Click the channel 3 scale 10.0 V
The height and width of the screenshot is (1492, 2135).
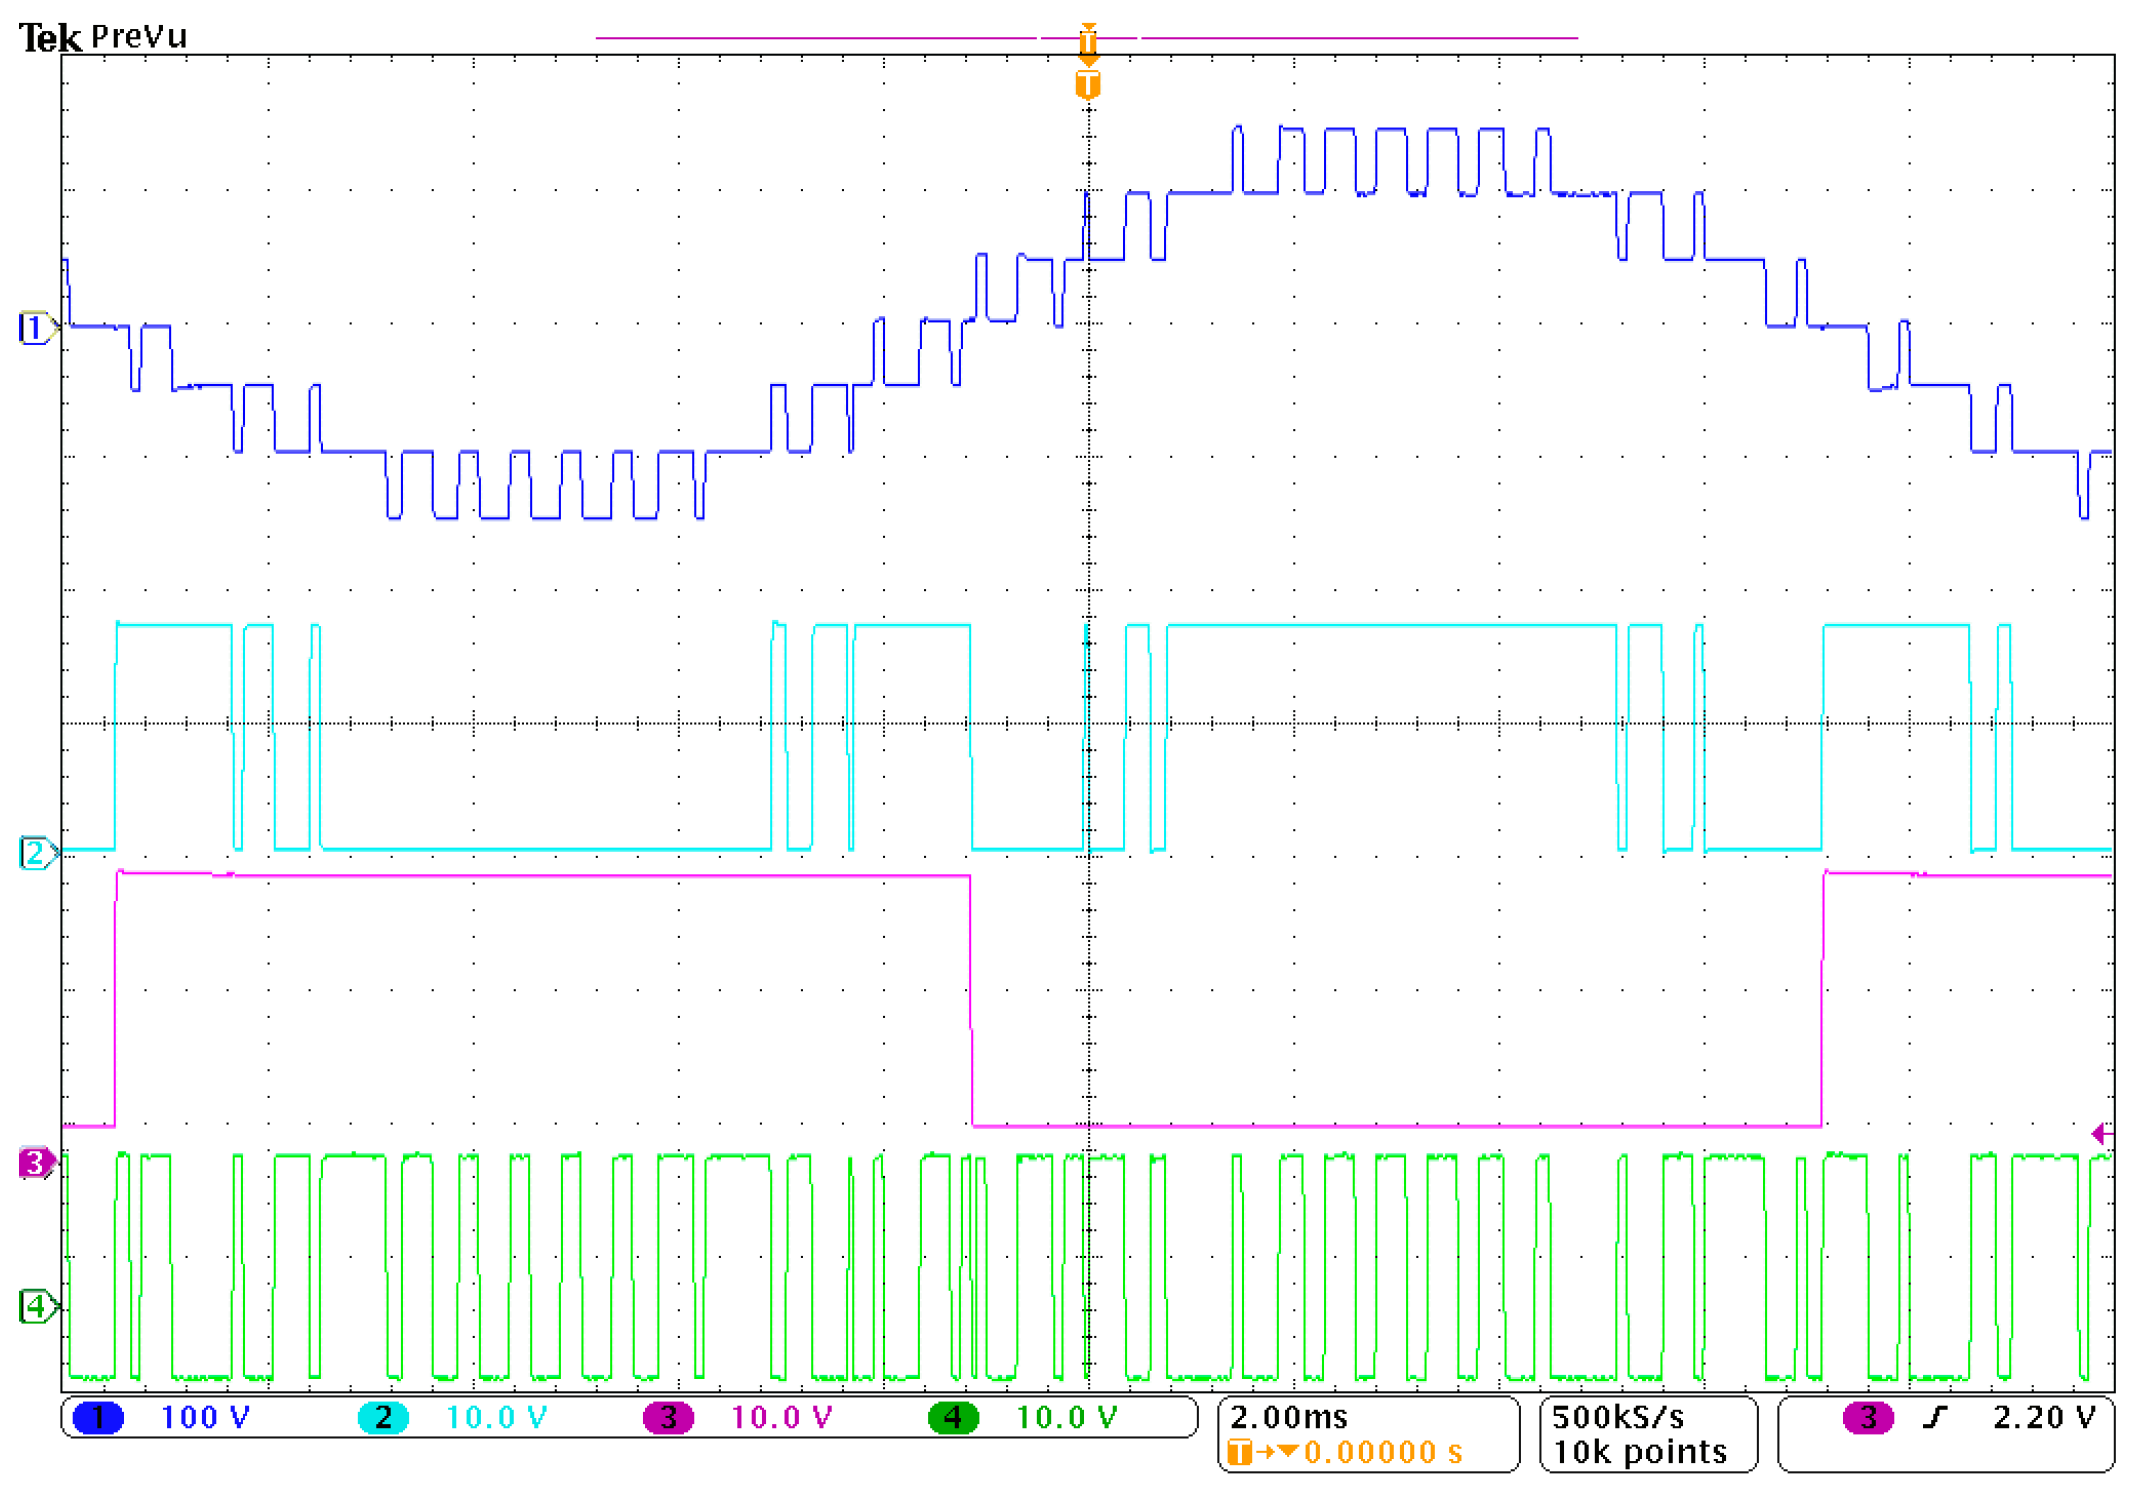click(x=781, y=1417)
